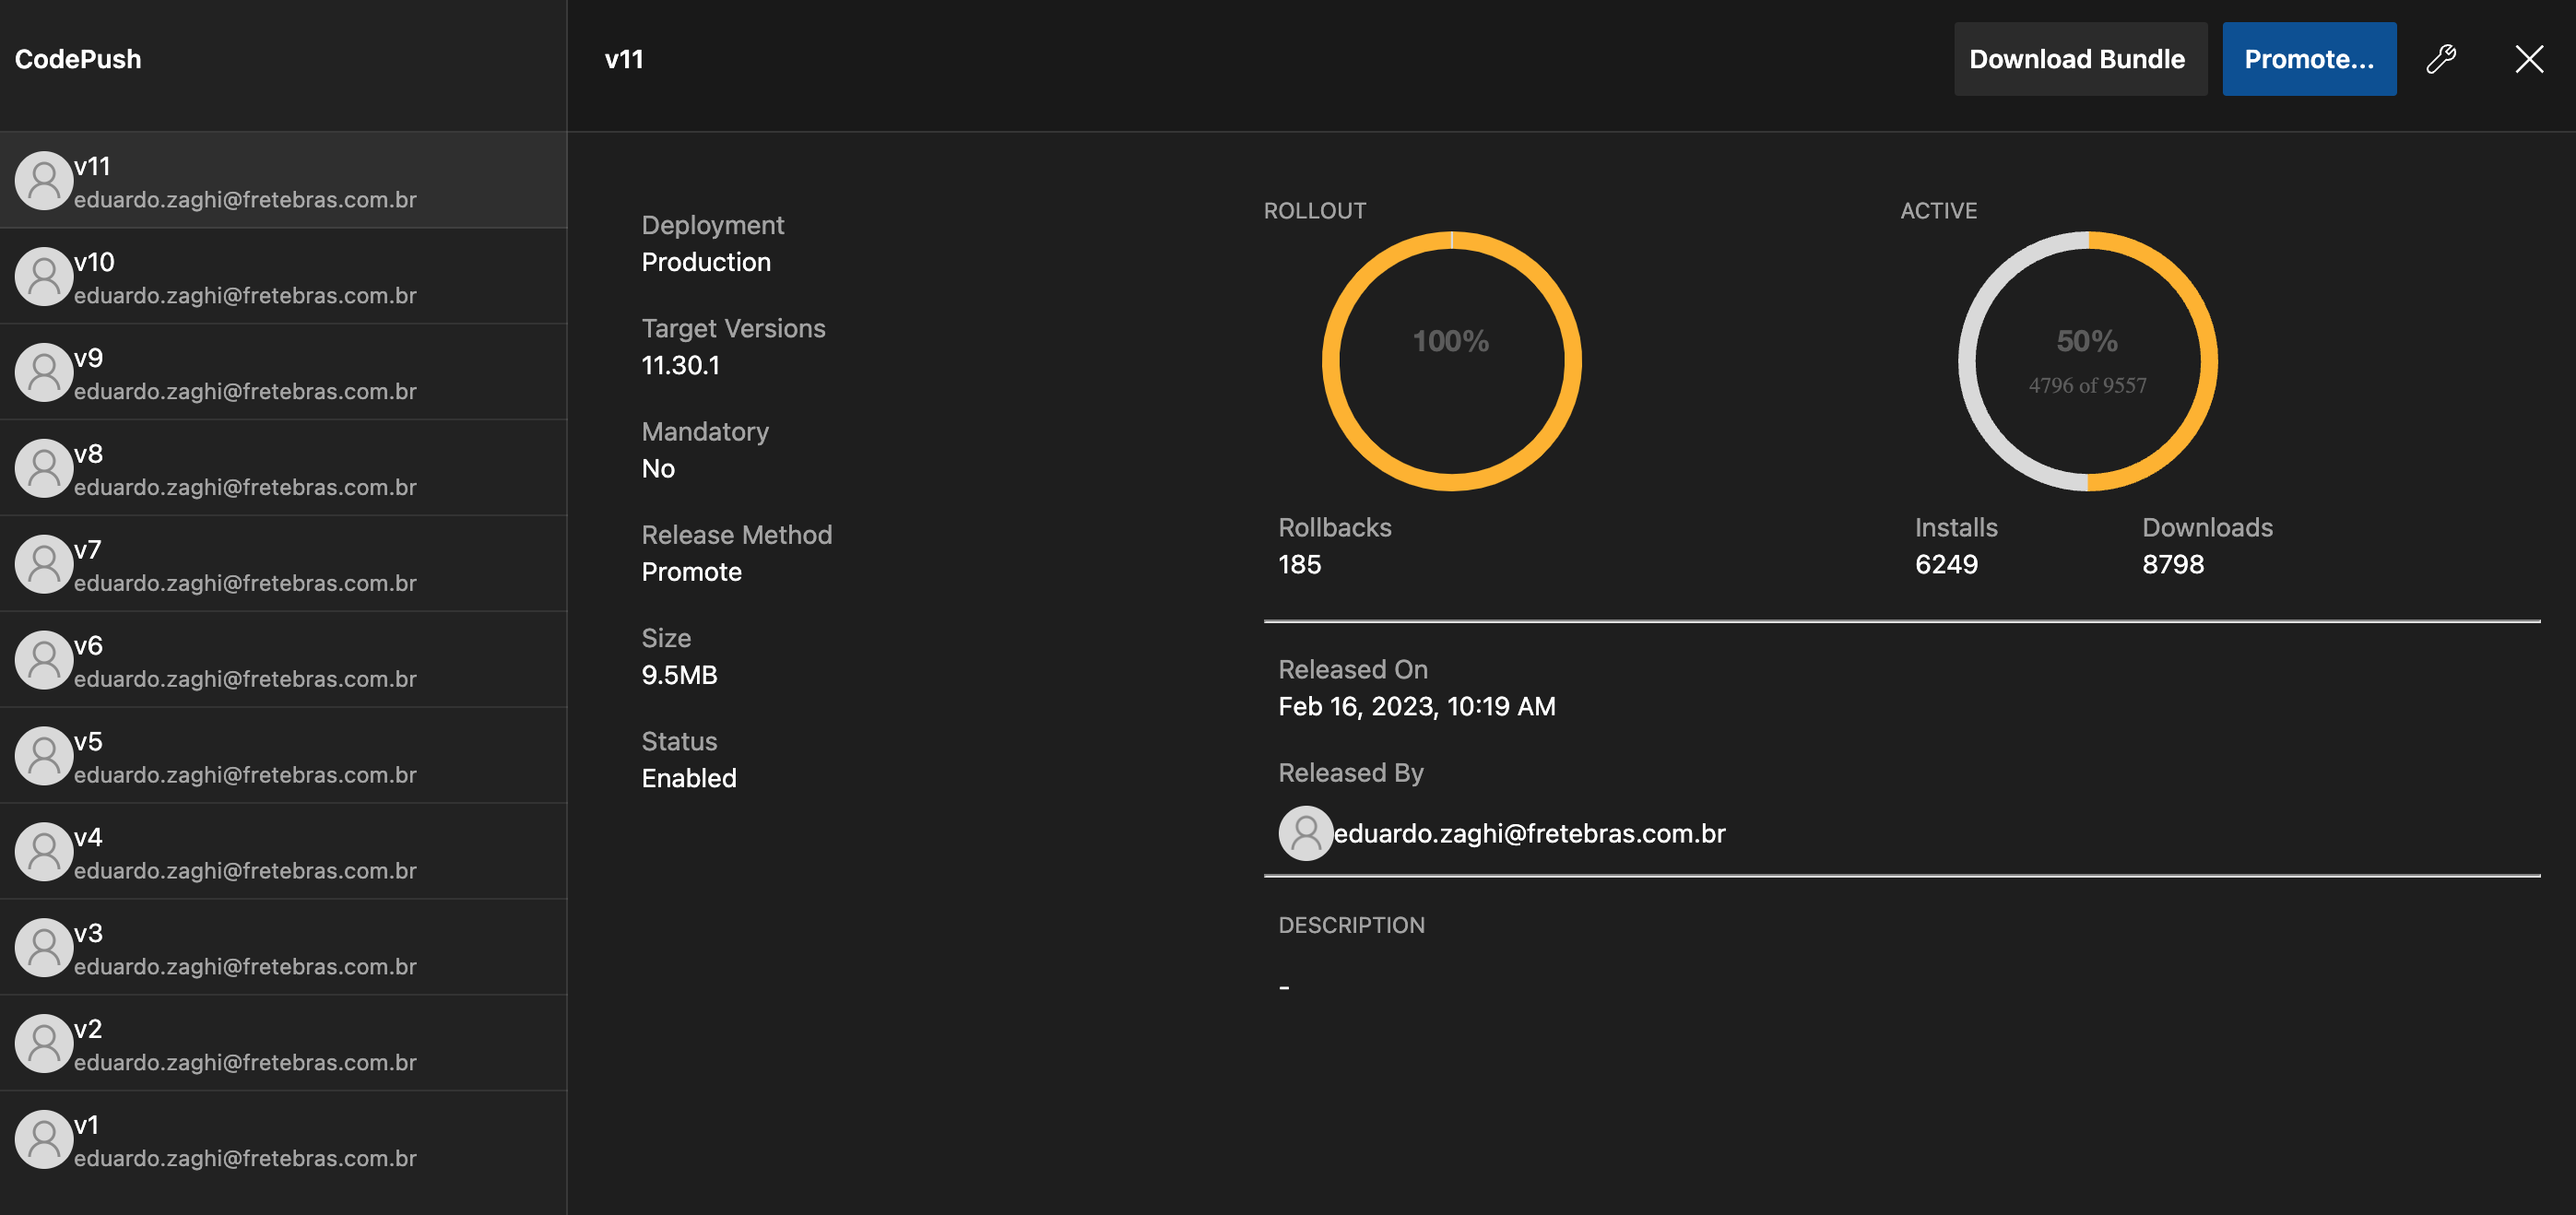The width and height of the screenshot is (2576, 1215).
Task: Click the DESCRIPTION section heading
Action: click(x=1351, y=925)
